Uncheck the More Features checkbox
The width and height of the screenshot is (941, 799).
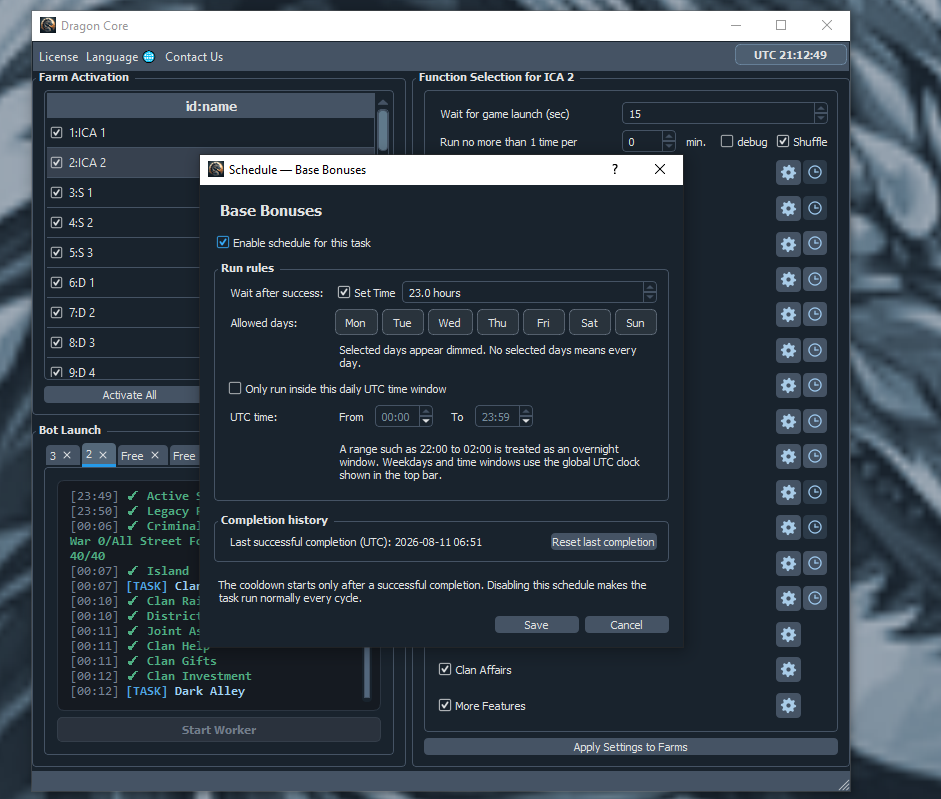click(445, 705)
